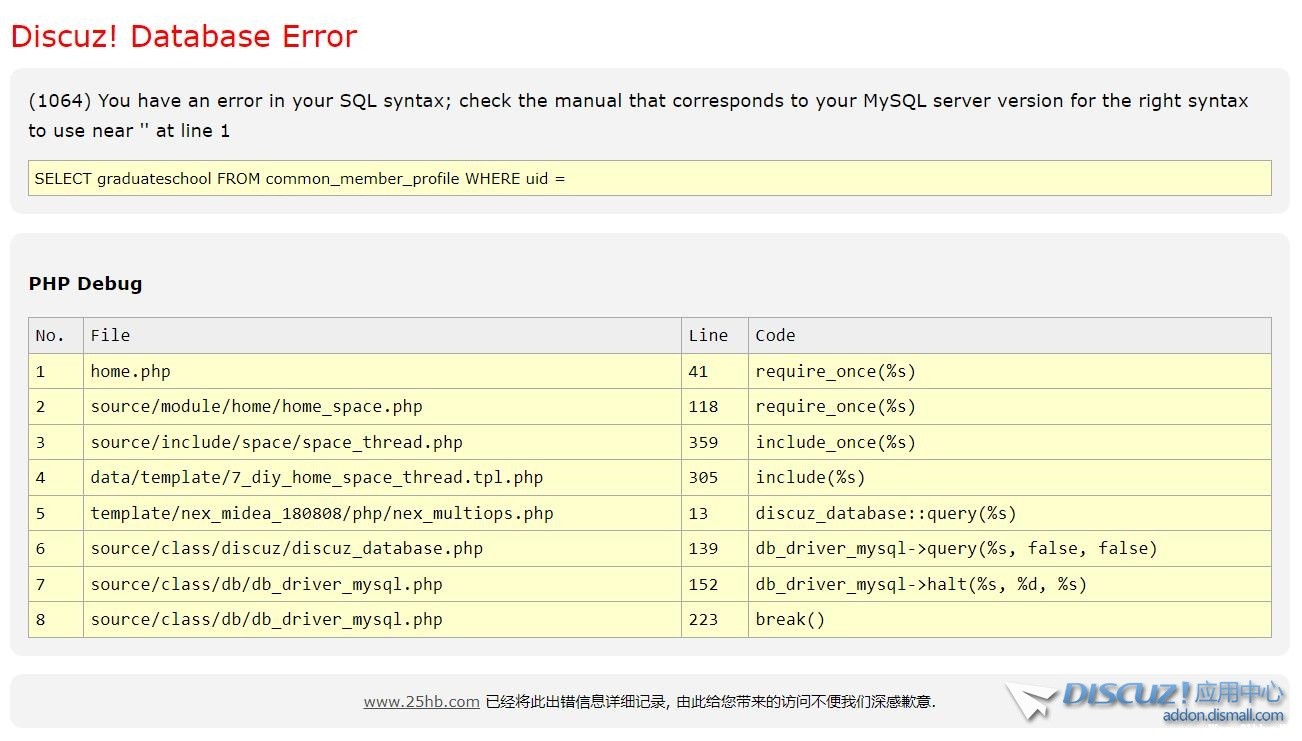The image size is (1302, 741).
Task: Click the Discuz! 应用中心 logo watermark
Action: click(1172, 694)
